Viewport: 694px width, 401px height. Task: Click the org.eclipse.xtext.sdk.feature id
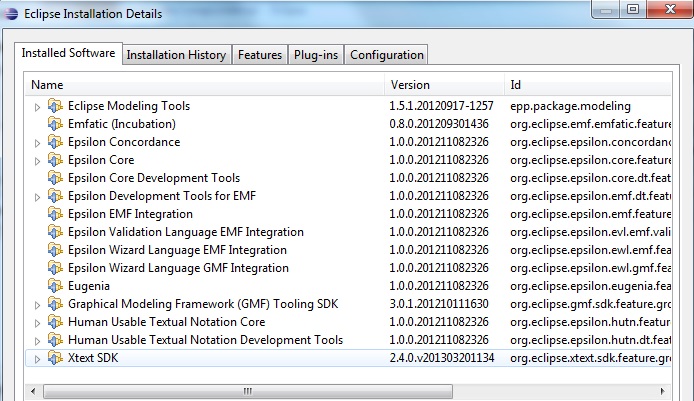pos(590,358)
